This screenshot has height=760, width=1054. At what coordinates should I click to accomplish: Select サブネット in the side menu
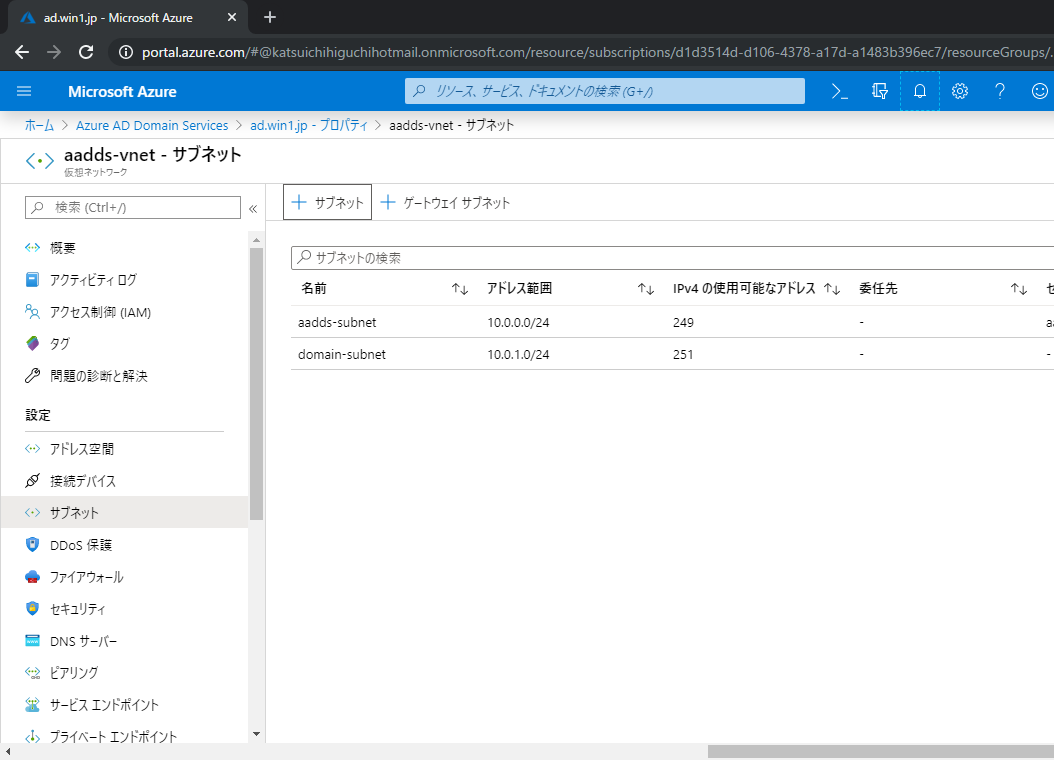124,513
